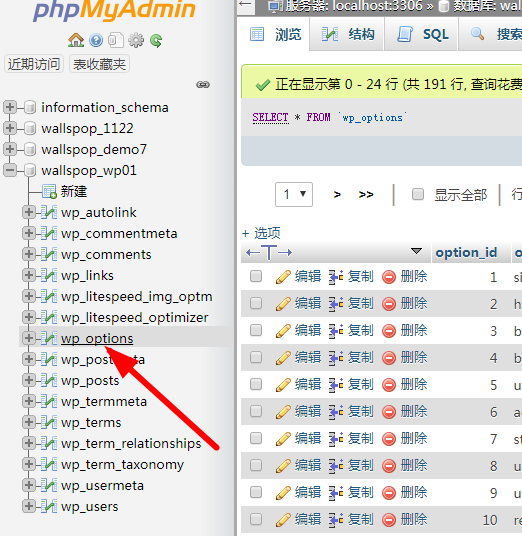Open the wp_options table link
This screenshot has height=536, width=522.
(x=97, y=338)
